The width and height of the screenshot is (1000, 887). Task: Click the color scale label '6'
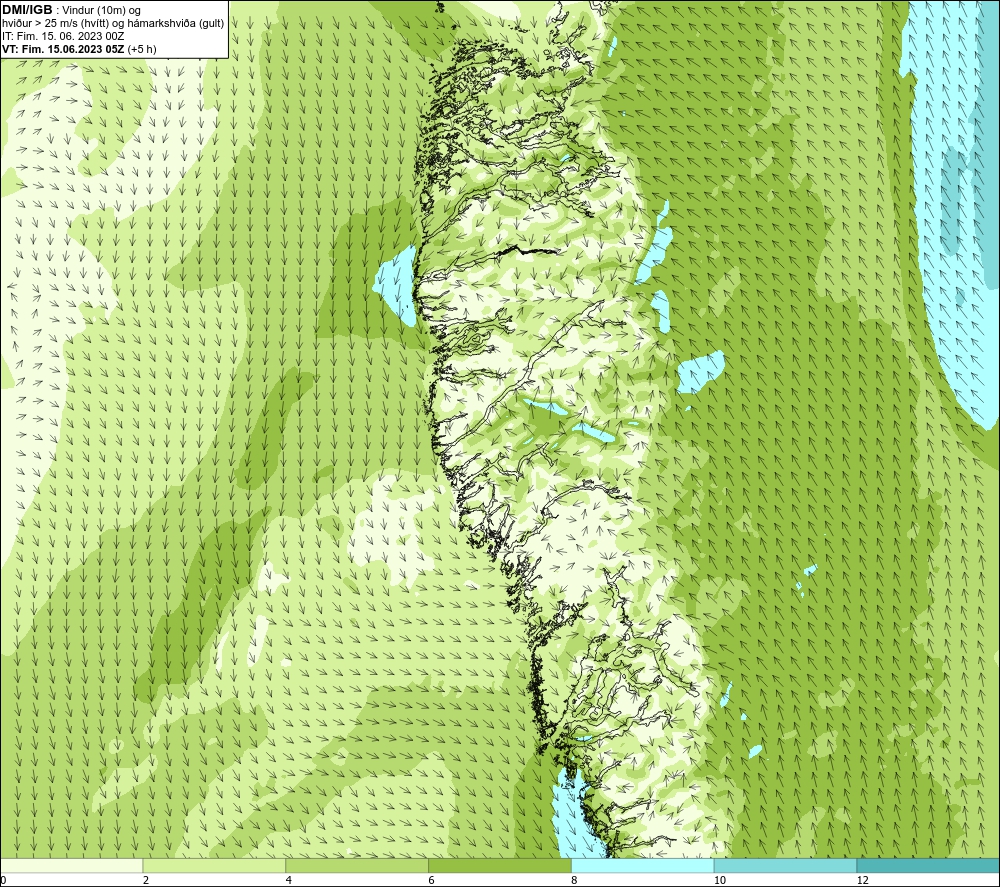[432, 881]
